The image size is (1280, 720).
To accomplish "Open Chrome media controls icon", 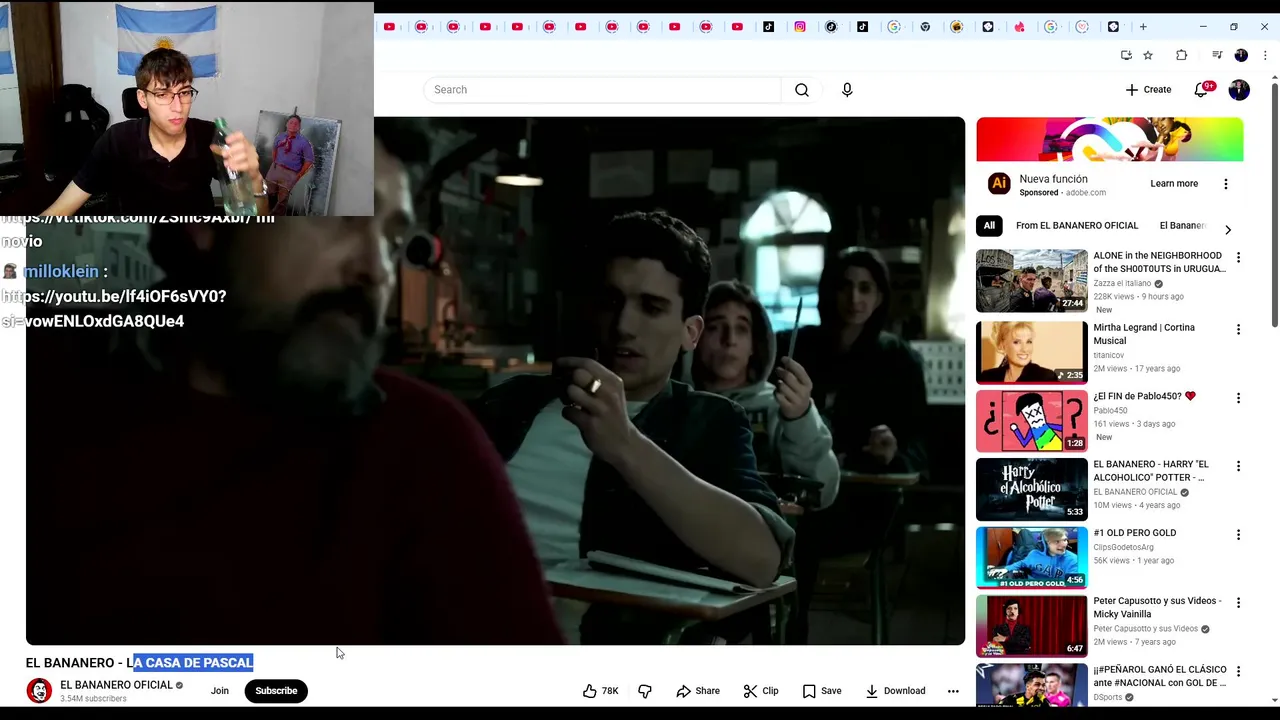I will pos(1217,55).
